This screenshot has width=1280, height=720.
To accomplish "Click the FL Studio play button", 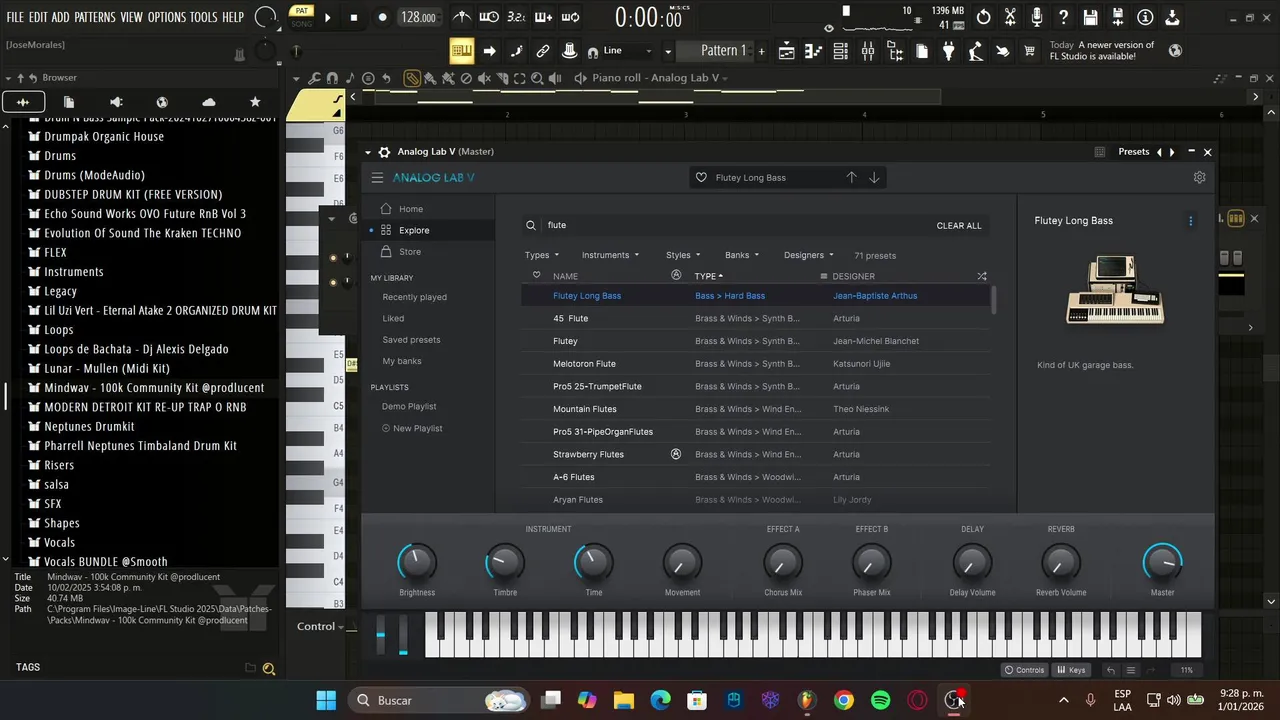I will click(x=327, y=17).
